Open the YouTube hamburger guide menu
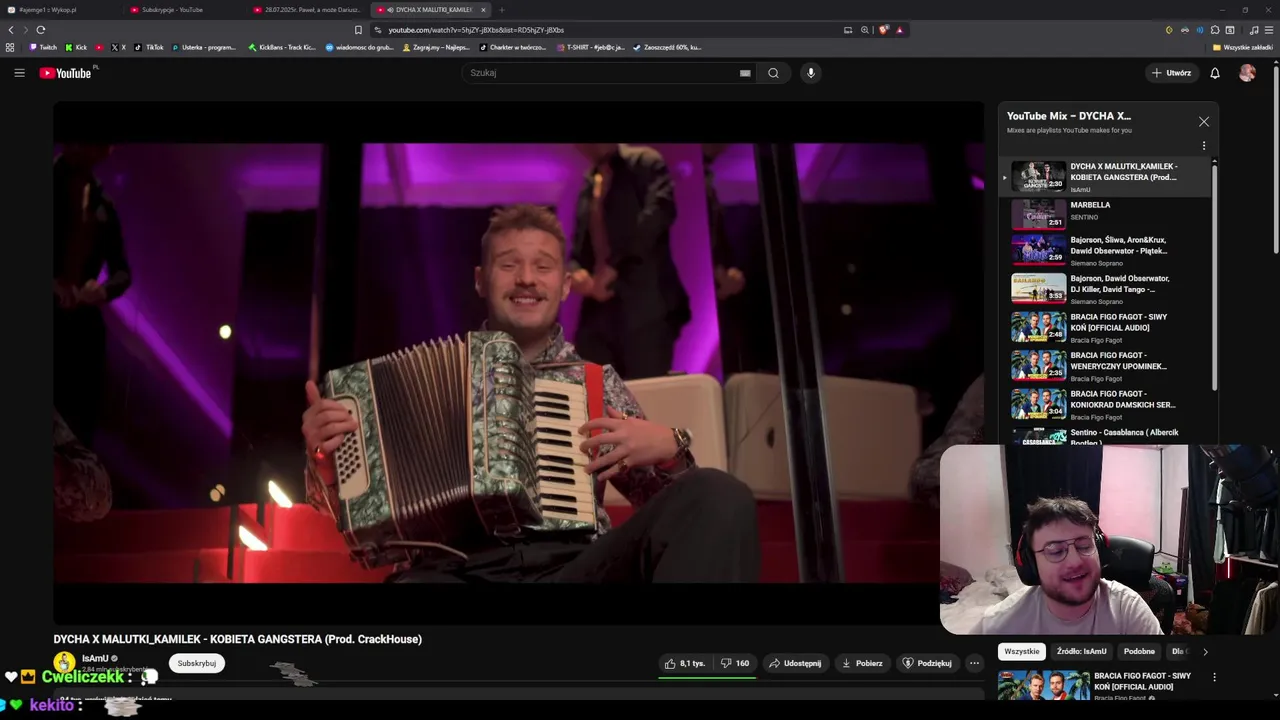This screenshot has width=1280, height=720. (x=19, y=73)
